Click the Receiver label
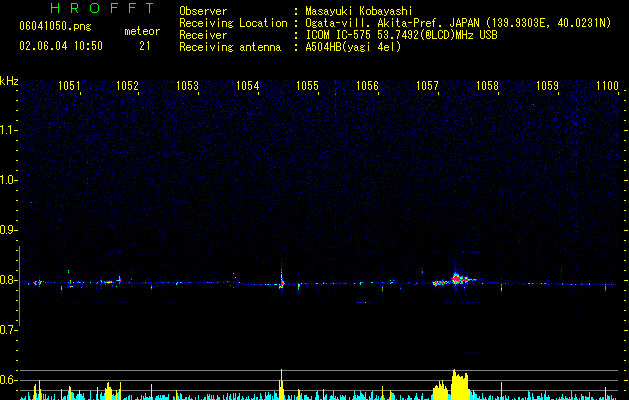Image resolution: width=629 pixels, height=400 pixels. tap(203, 35)
